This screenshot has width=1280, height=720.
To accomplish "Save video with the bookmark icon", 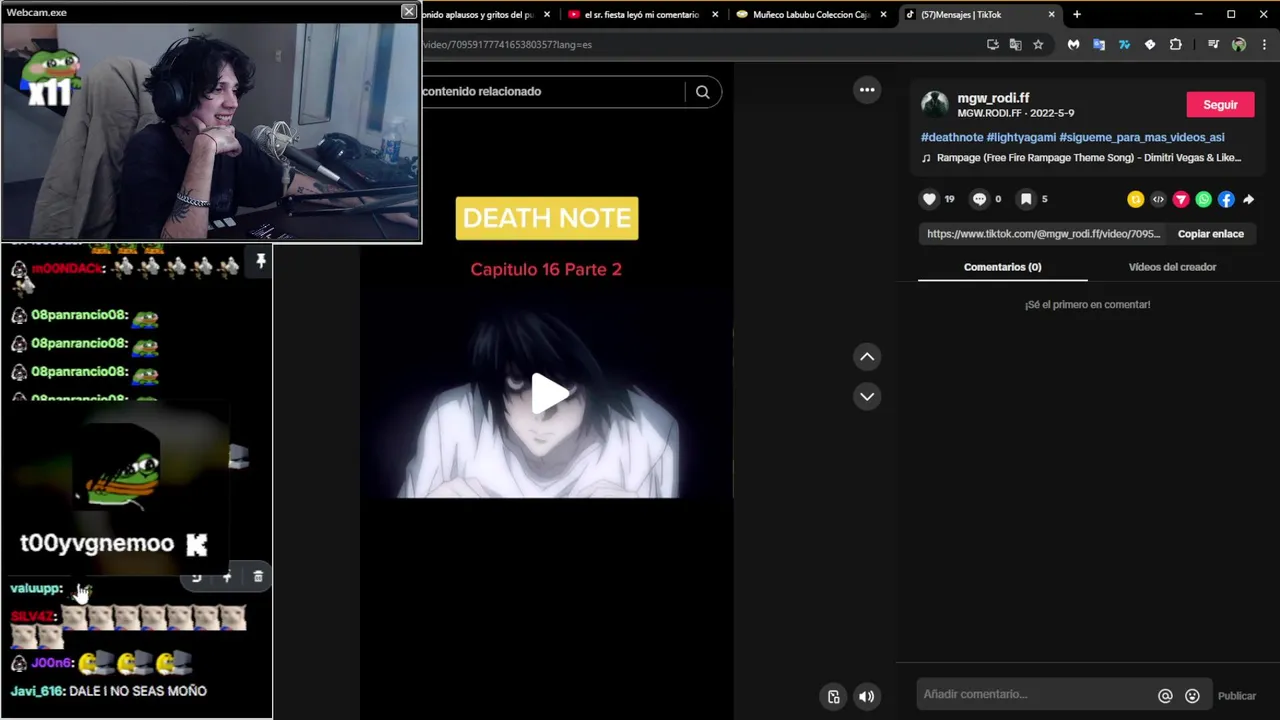I will tap(1026, 199).
